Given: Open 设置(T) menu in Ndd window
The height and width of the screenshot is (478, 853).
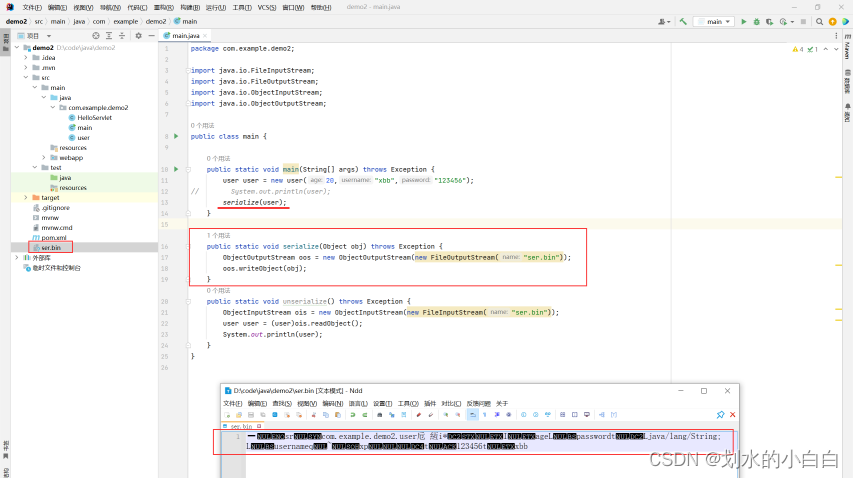Looking at the screenshot, I should [382, 403].
